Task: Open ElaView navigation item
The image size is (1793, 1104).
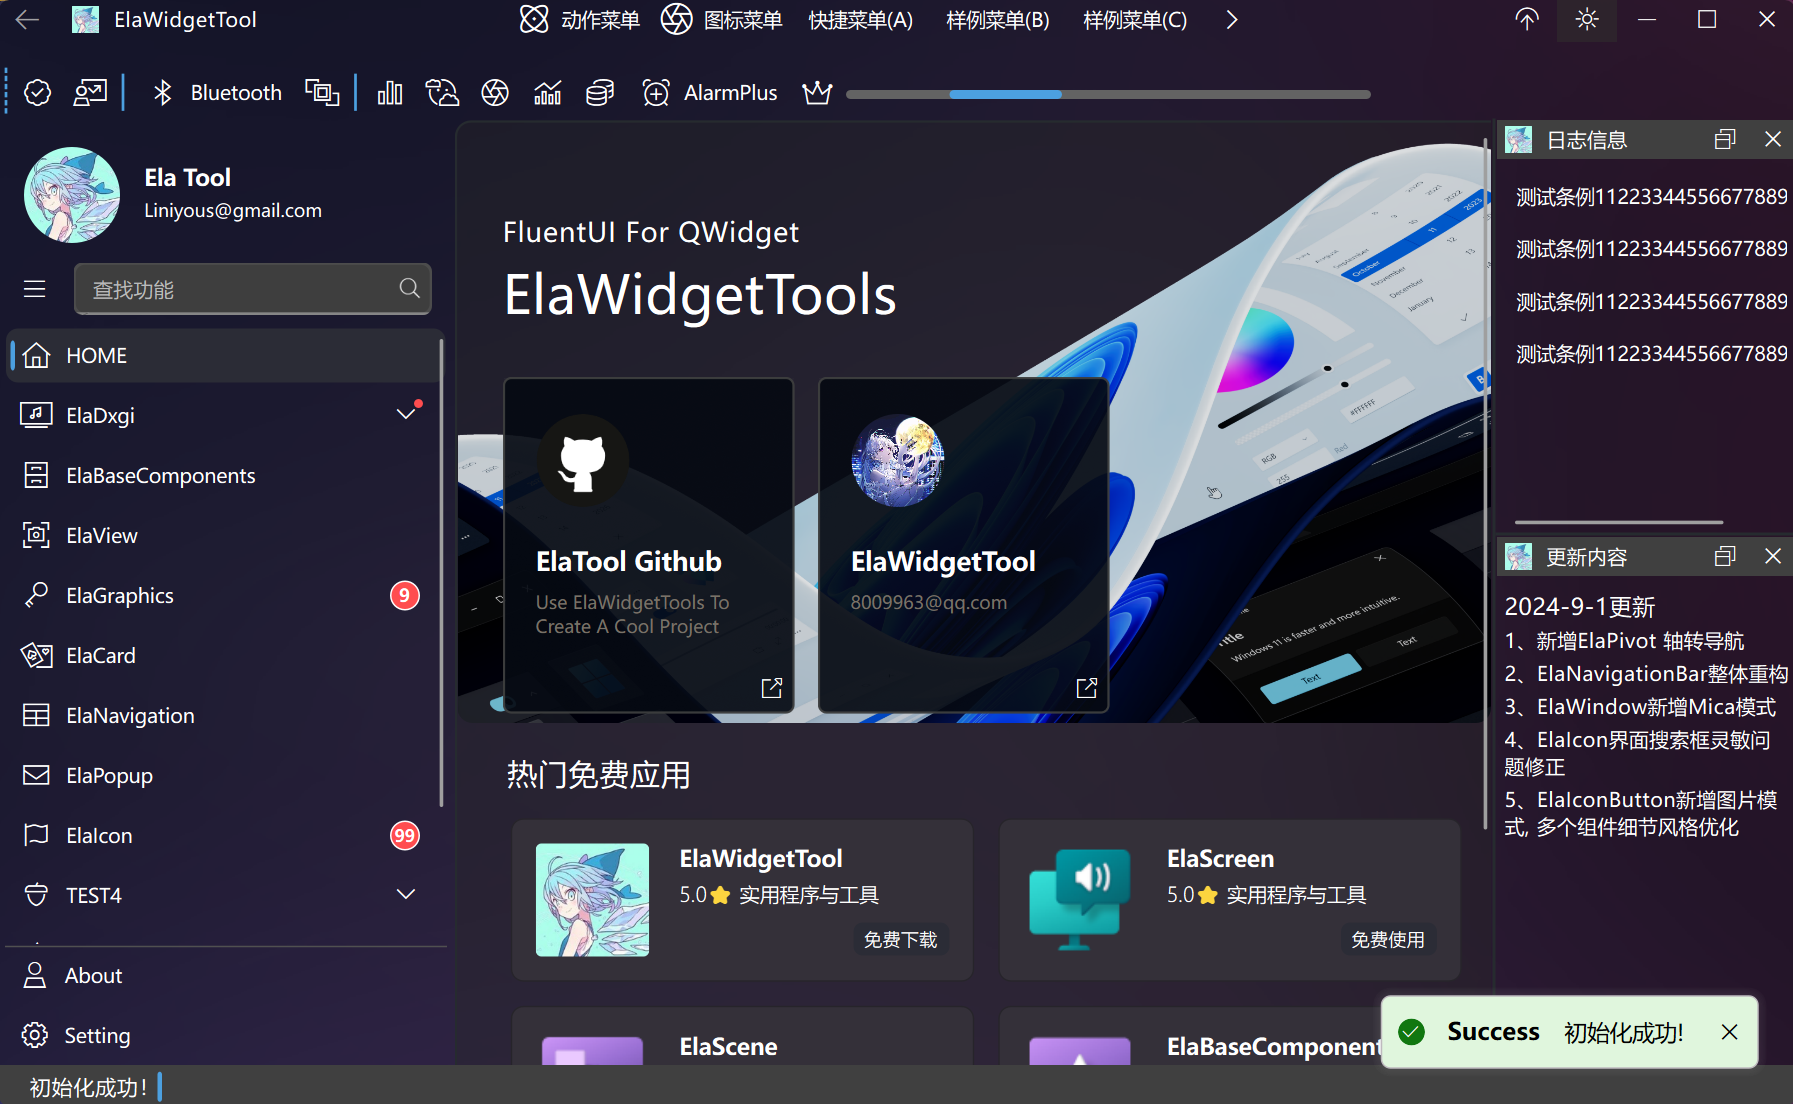Action: [224, 536]
